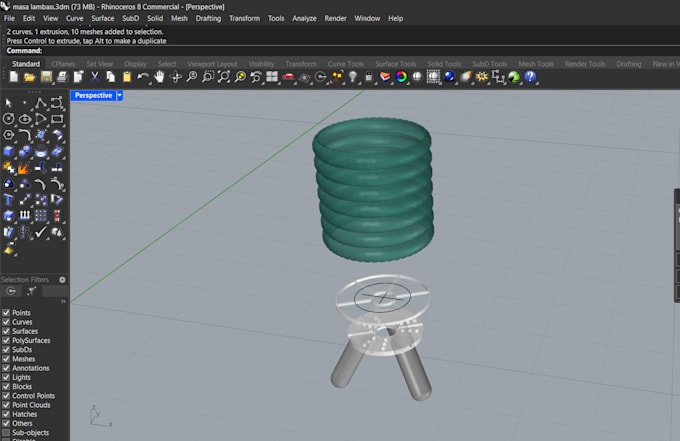Toggle the PolySurfaces filter checkbox
680x441 pixels.
pyautogui.click(x=6, y=340)
